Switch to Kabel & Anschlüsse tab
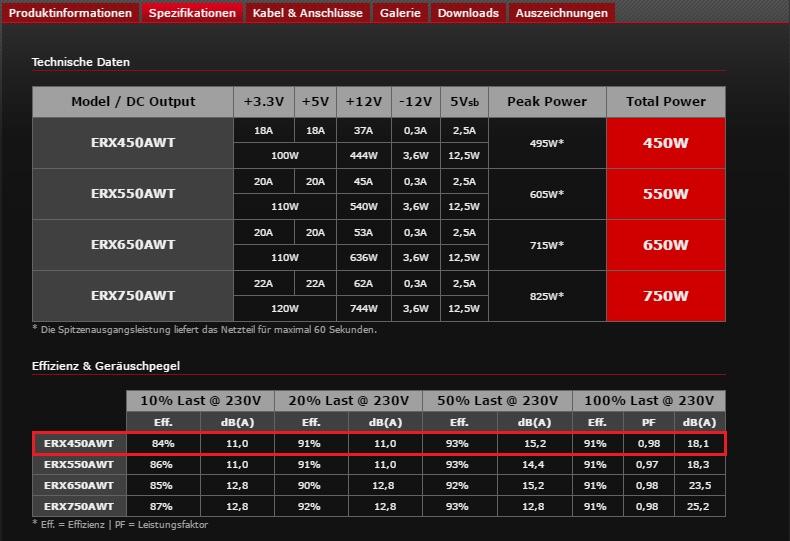 [x=307, y=13]
